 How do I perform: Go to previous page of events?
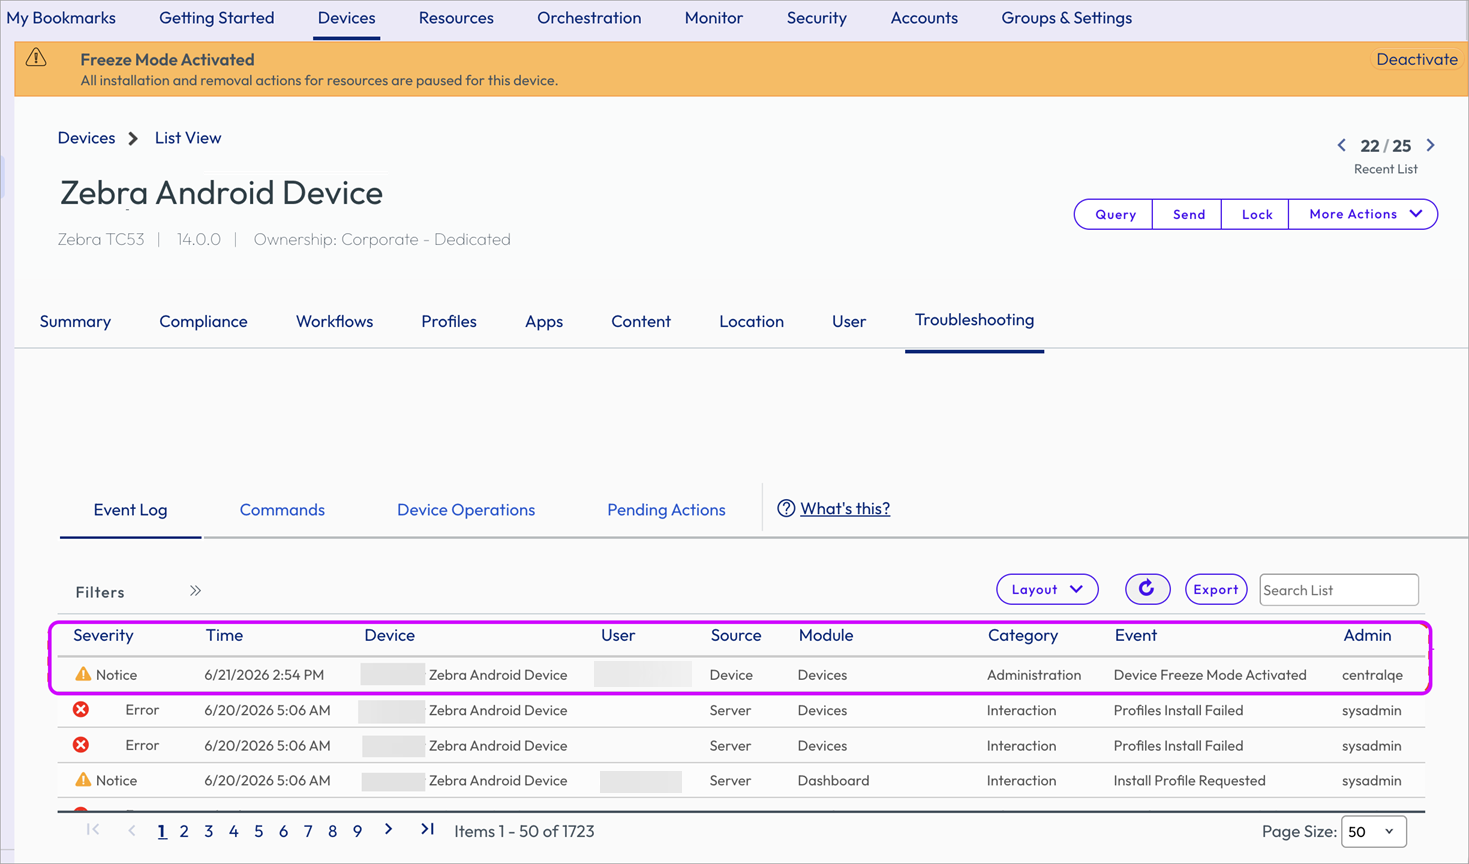132,830
